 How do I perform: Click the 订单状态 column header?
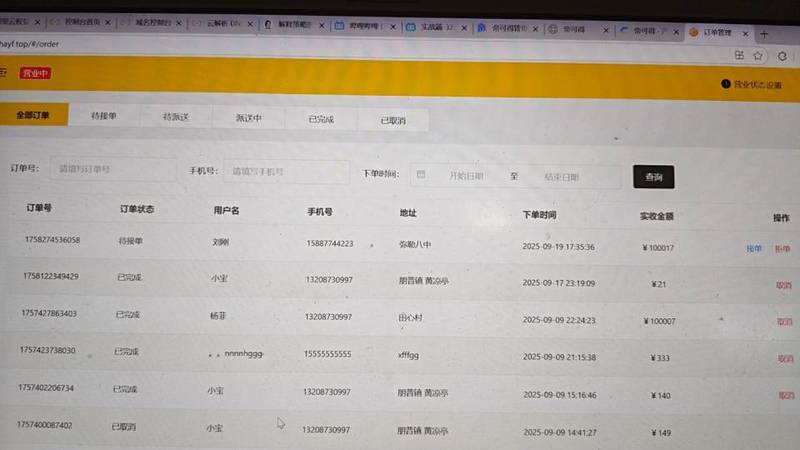coord(137,209)
